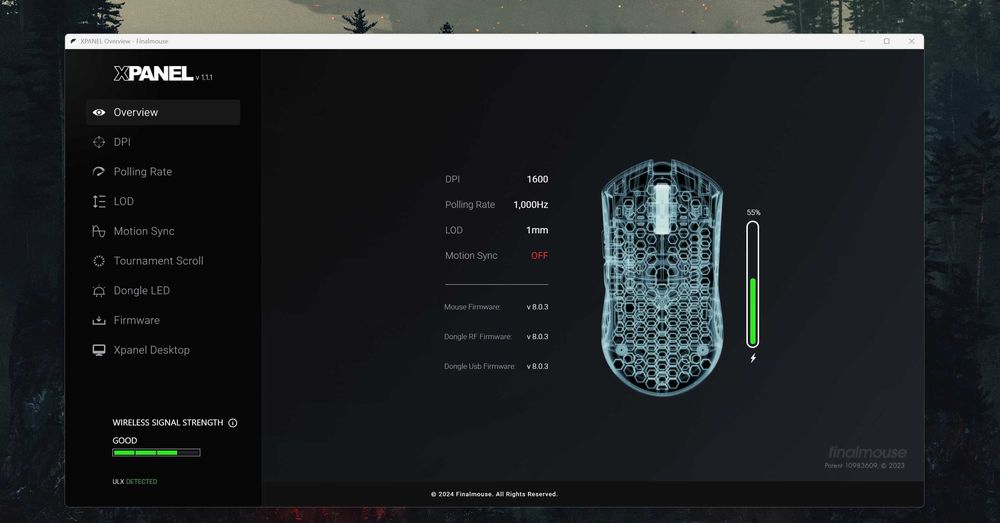
Task: Click the Dongle RF Firmware label
Action: pos(478,337)
